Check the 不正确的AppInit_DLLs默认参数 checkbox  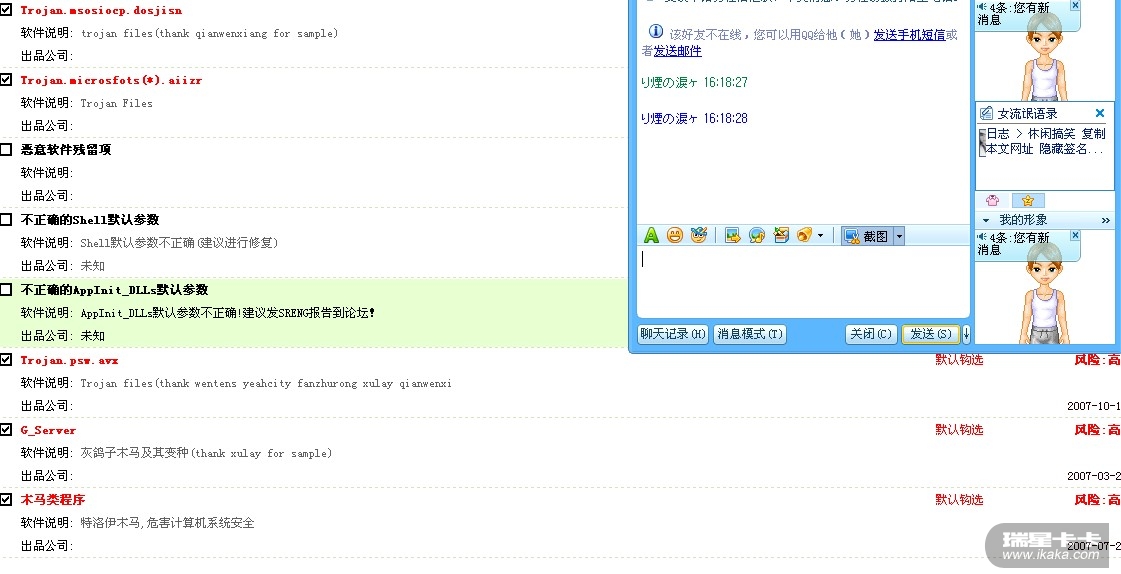pos(6,290)
